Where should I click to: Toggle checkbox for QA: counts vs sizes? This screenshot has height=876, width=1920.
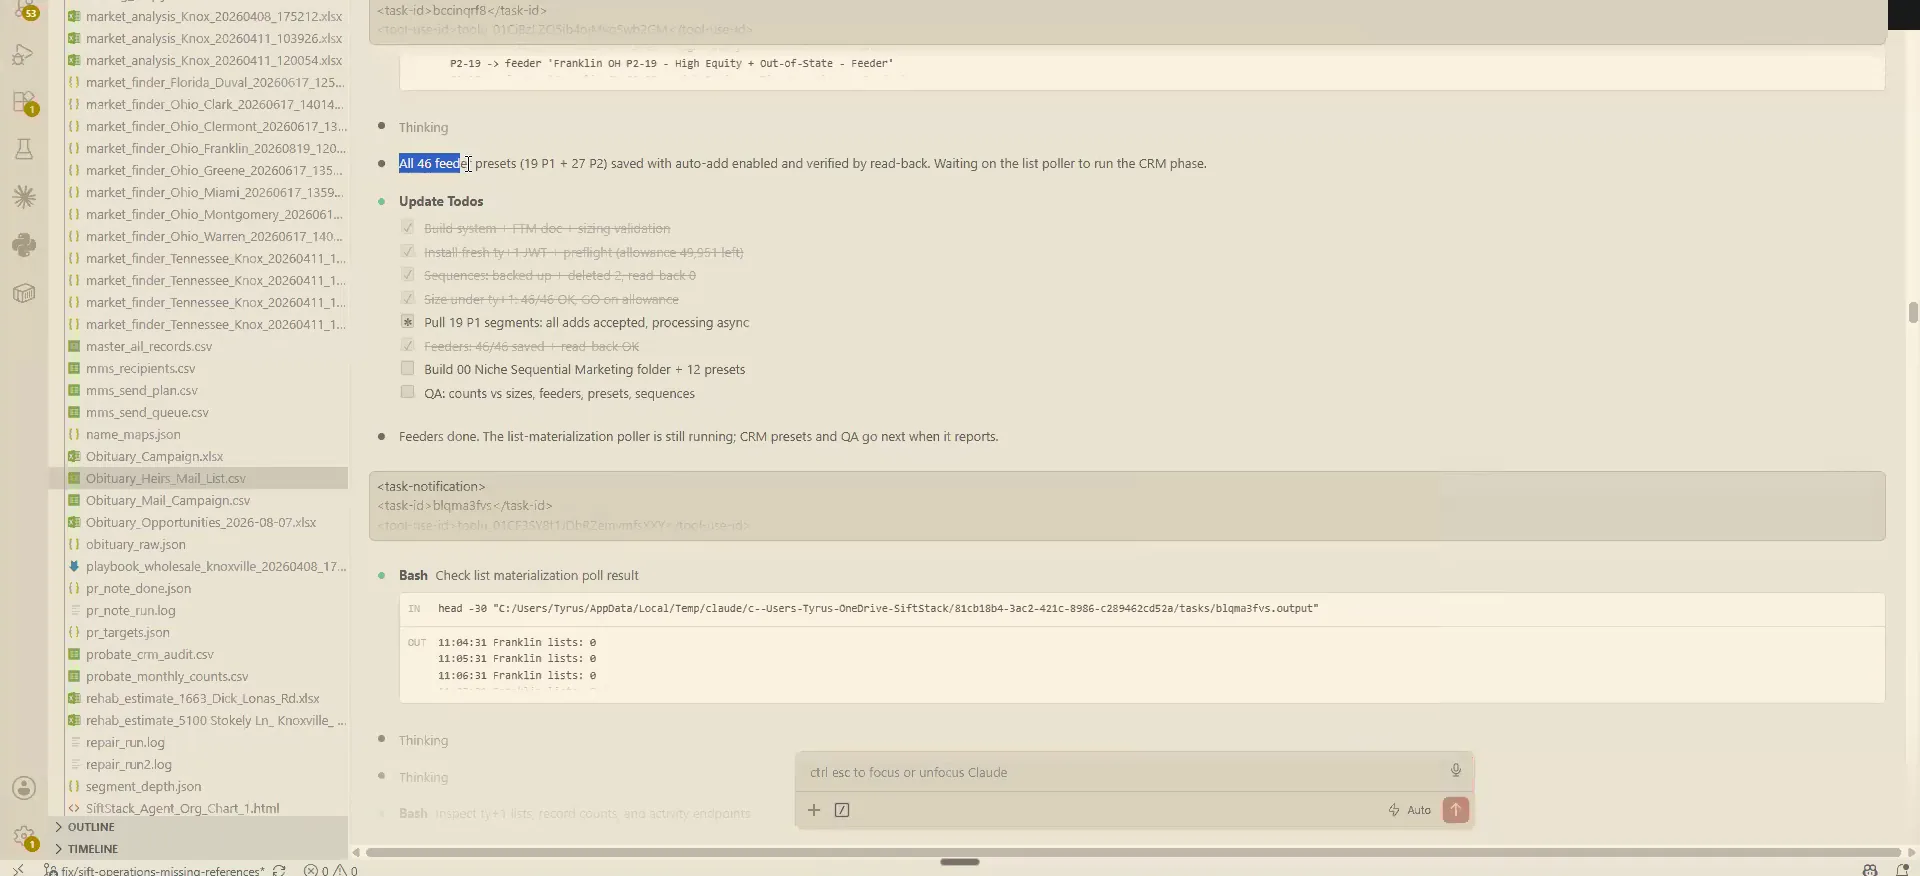[x=407, y=393]
